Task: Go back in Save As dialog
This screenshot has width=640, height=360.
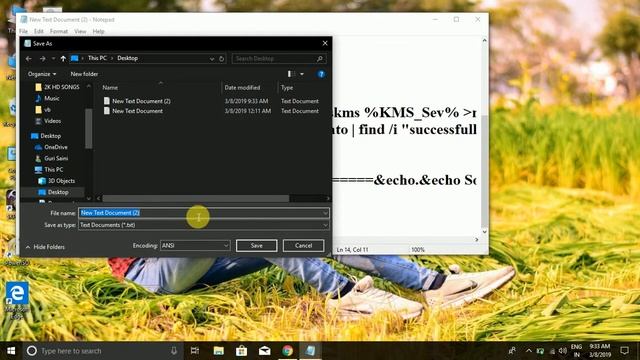Action: click(x=29, y=59)
